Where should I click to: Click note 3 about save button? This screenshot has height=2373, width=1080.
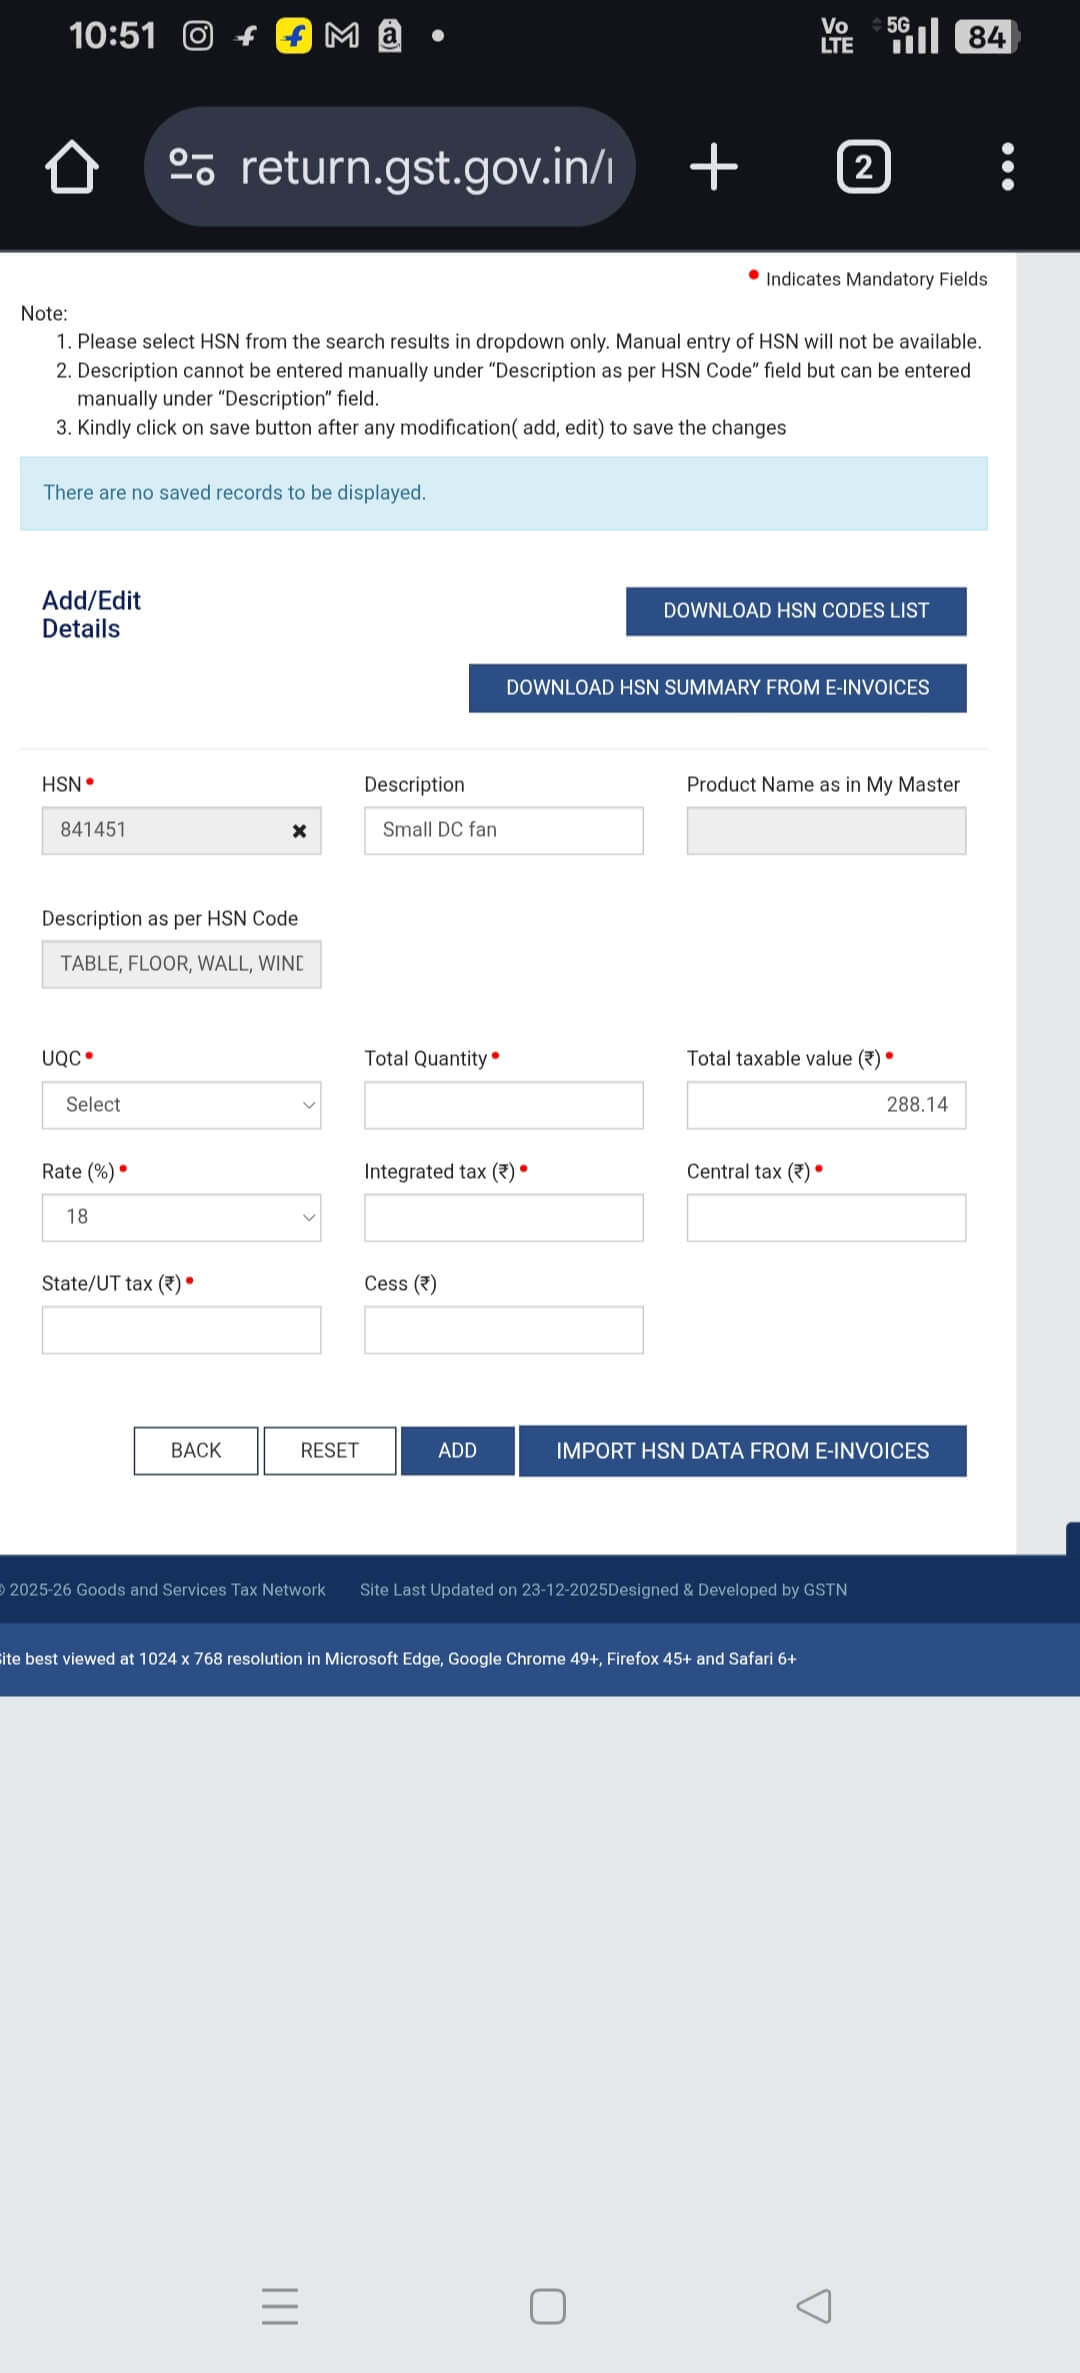pyautogui.click(x=431, y=428)
